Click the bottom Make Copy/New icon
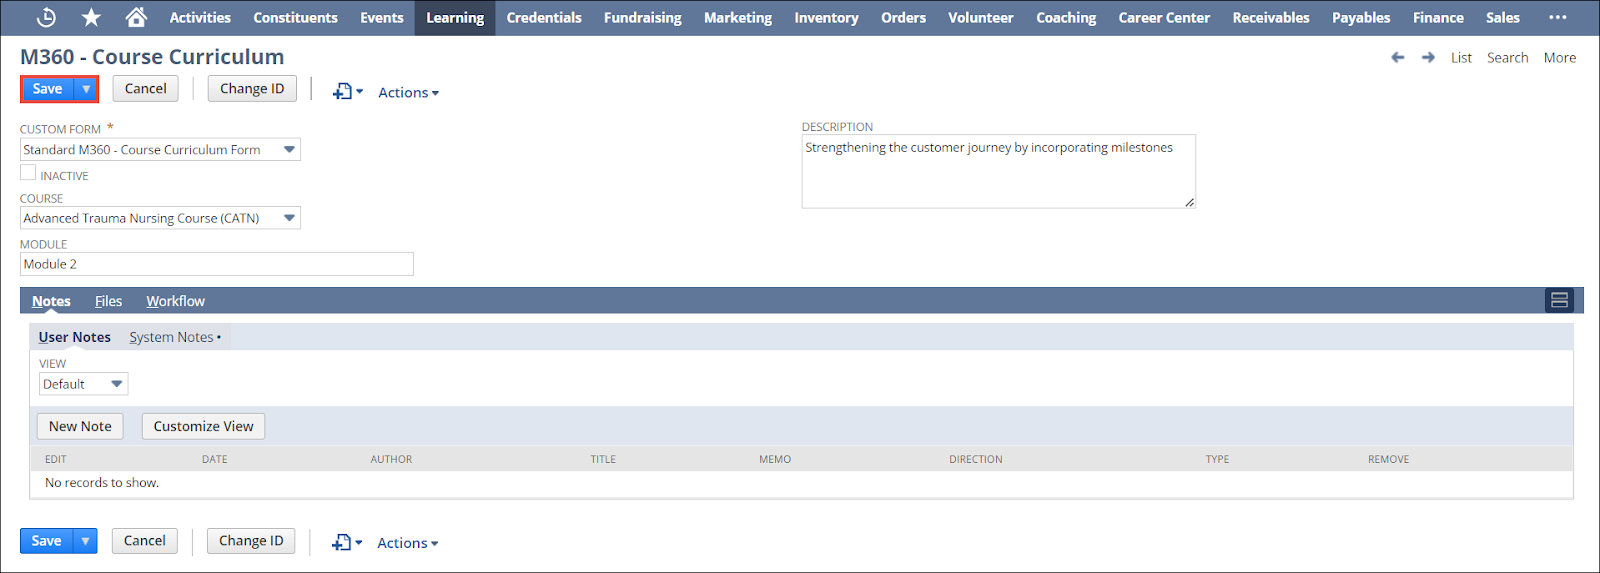Image resolution: width=1600 pixels, height=573 pixels. pyautogui.click(x=346, y=543)
